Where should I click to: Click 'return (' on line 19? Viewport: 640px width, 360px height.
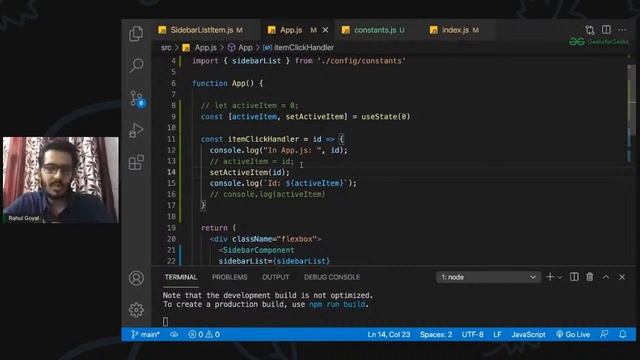point(218,228)
